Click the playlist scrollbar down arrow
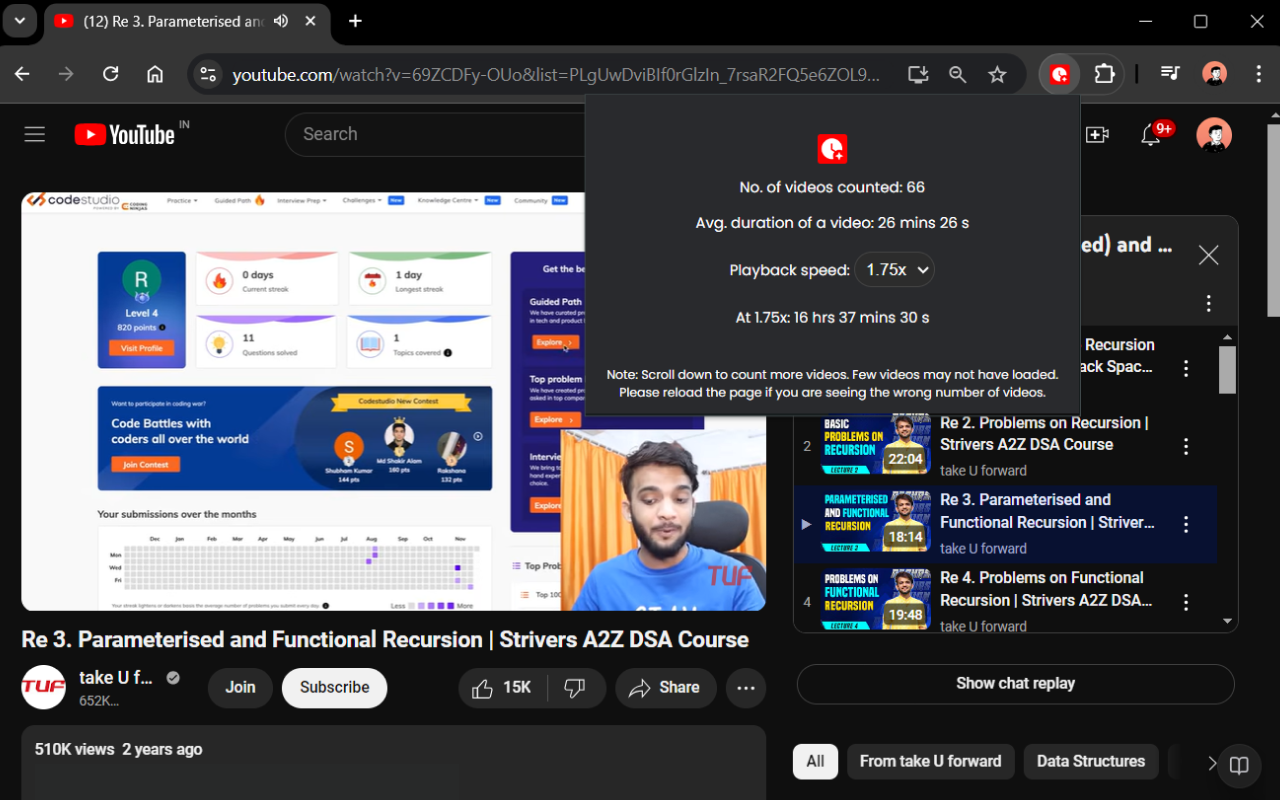Viewport: 1280px width, 800px height. (1227, 621)
